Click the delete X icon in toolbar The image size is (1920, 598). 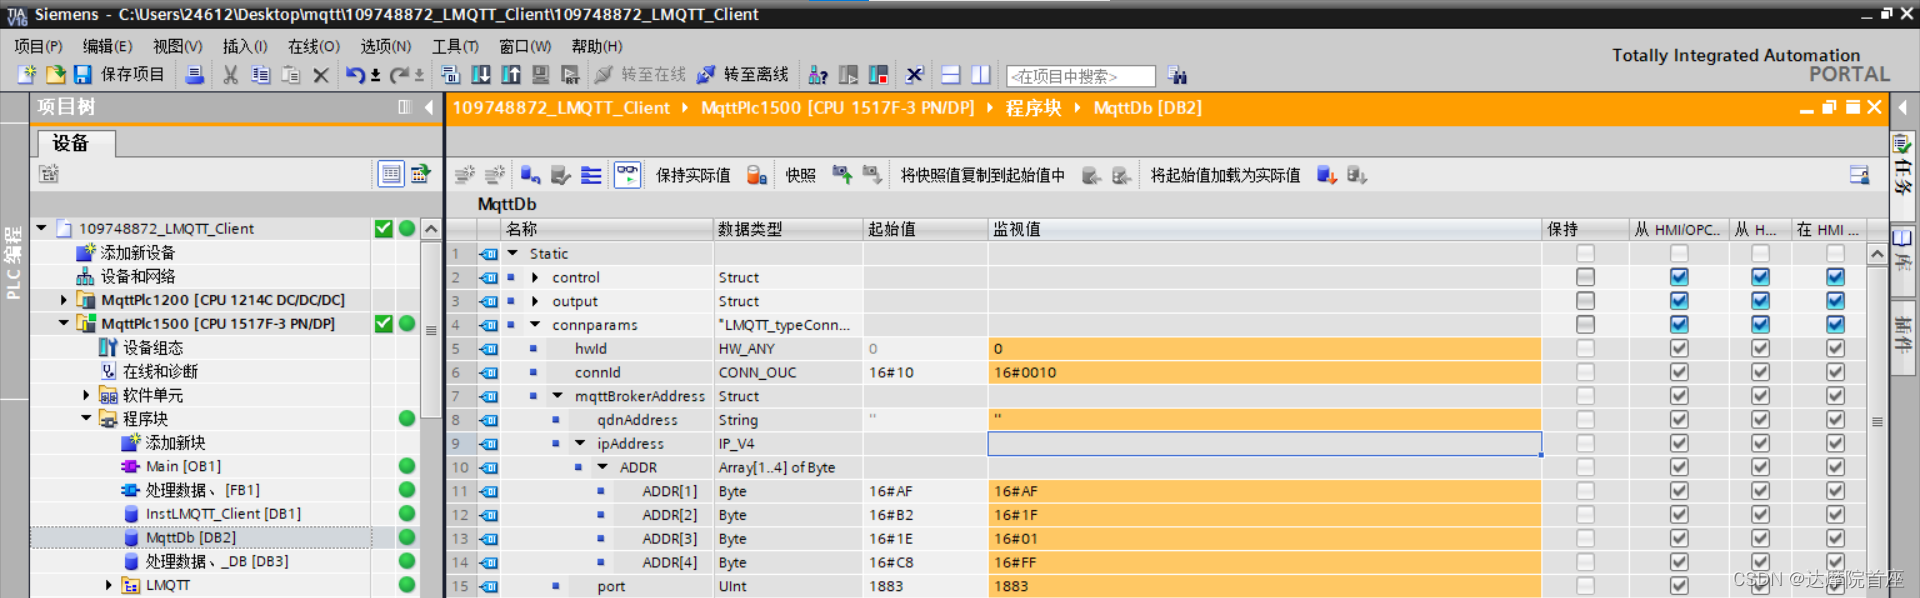pos(321,75)
